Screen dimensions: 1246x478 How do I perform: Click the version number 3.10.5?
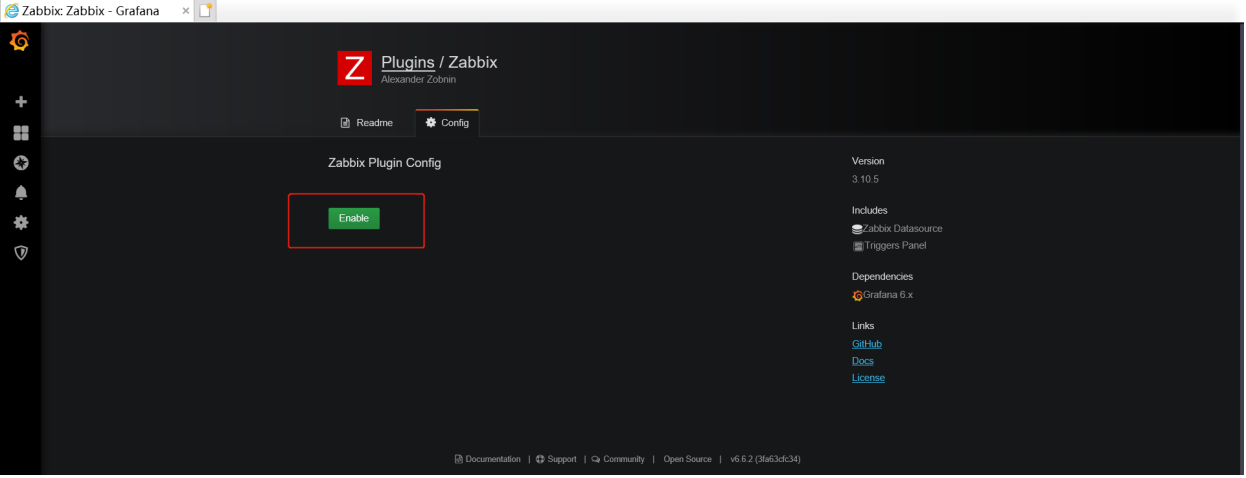pos(865,179)
